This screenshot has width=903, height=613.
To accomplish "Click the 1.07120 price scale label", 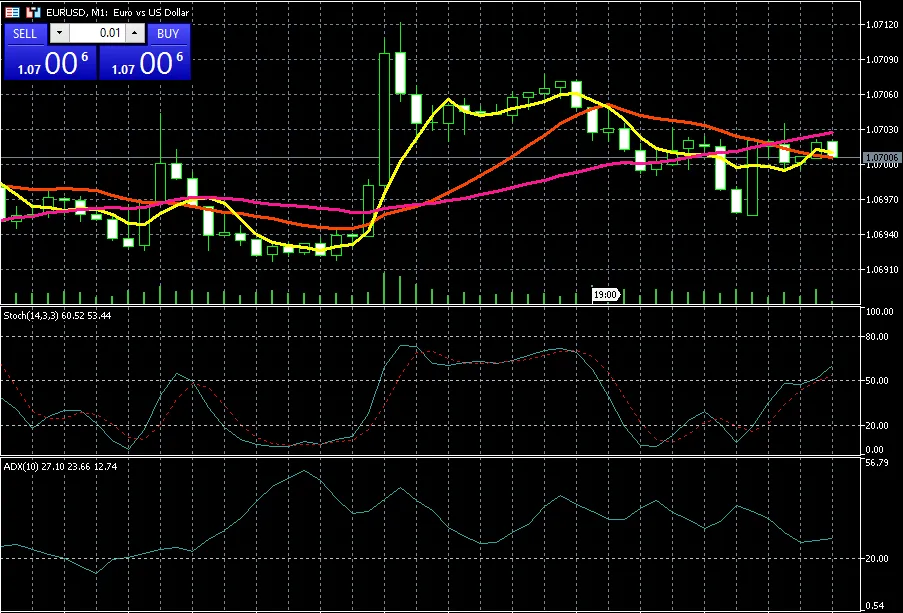I will coord(882,24).
